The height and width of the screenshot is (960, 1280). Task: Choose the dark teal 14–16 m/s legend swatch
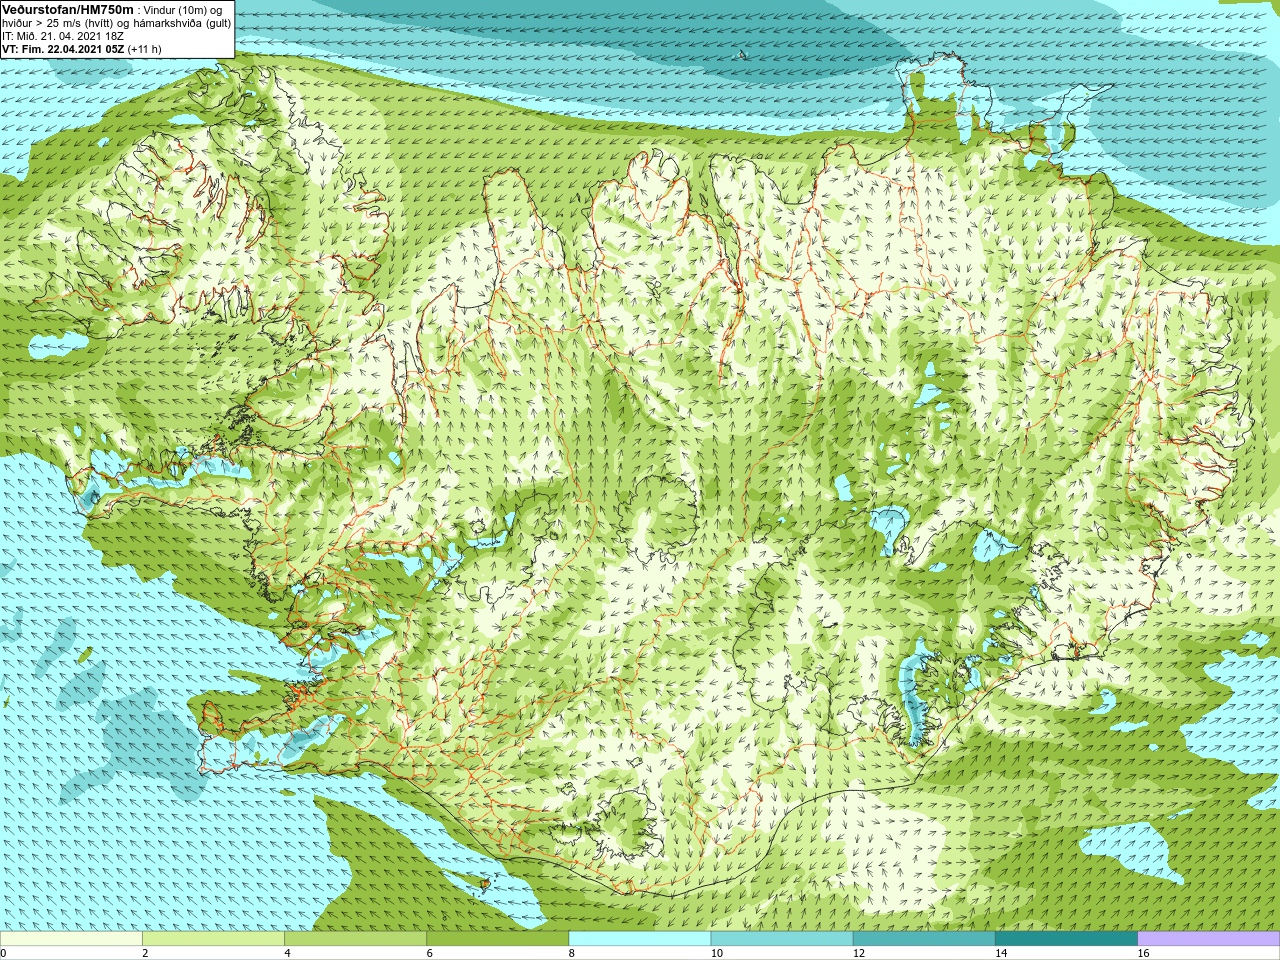[x=1066, y=939]
